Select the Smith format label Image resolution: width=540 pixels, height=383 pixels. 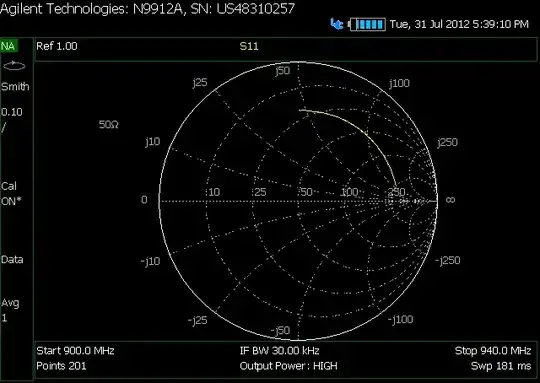click(15, 86)
